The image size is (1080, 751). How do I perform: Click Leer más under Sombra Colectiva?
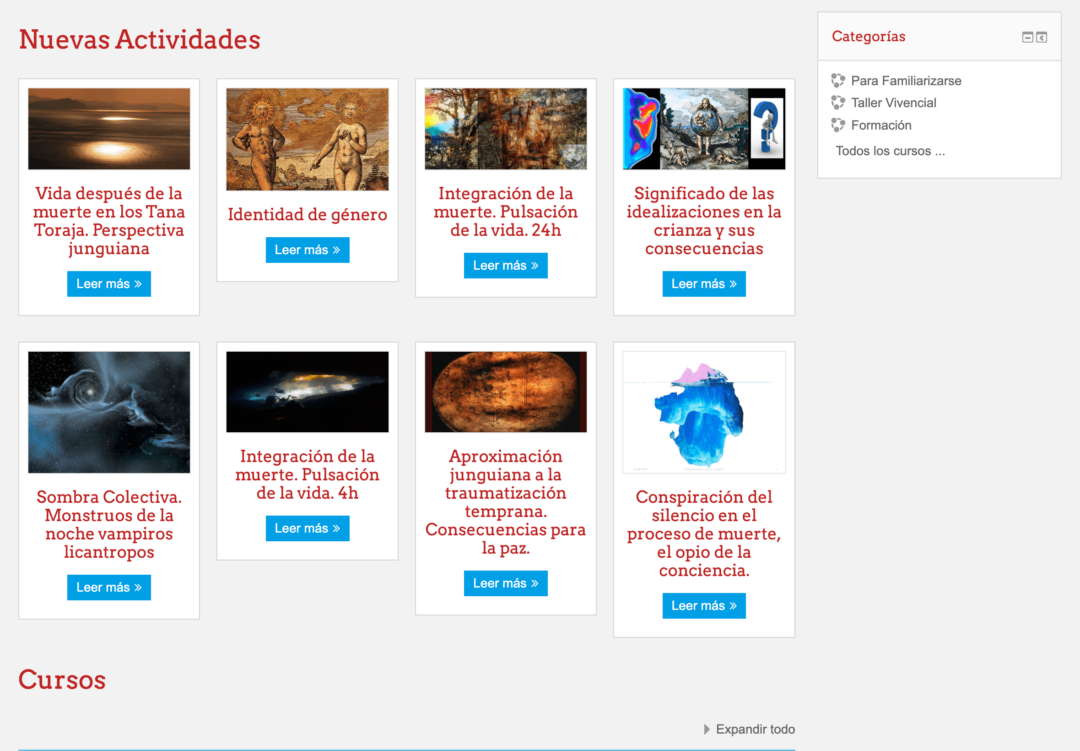pyautogui.click(x=109, y=588)
